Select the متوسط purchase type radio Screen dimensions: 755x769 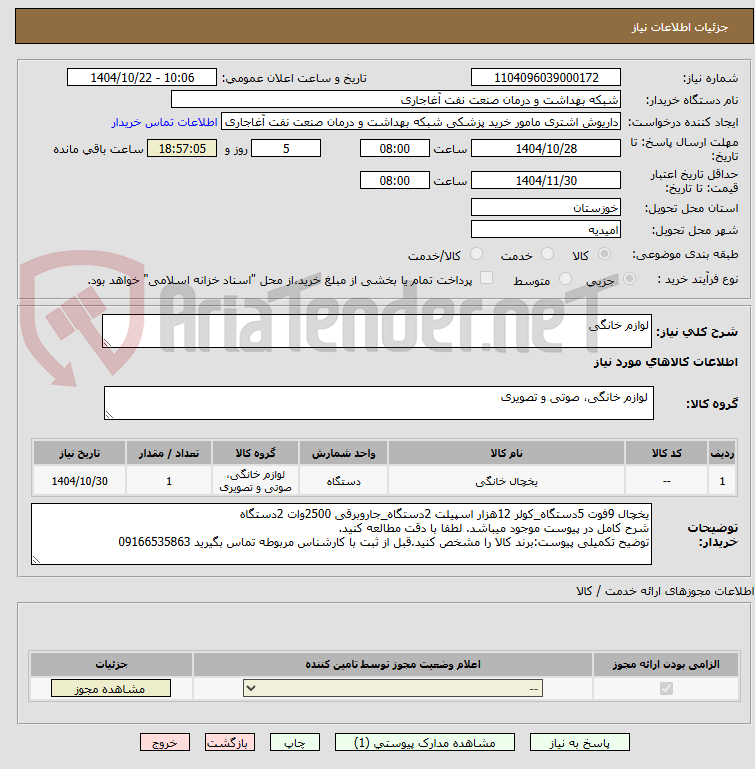click(x=565, y=279)
